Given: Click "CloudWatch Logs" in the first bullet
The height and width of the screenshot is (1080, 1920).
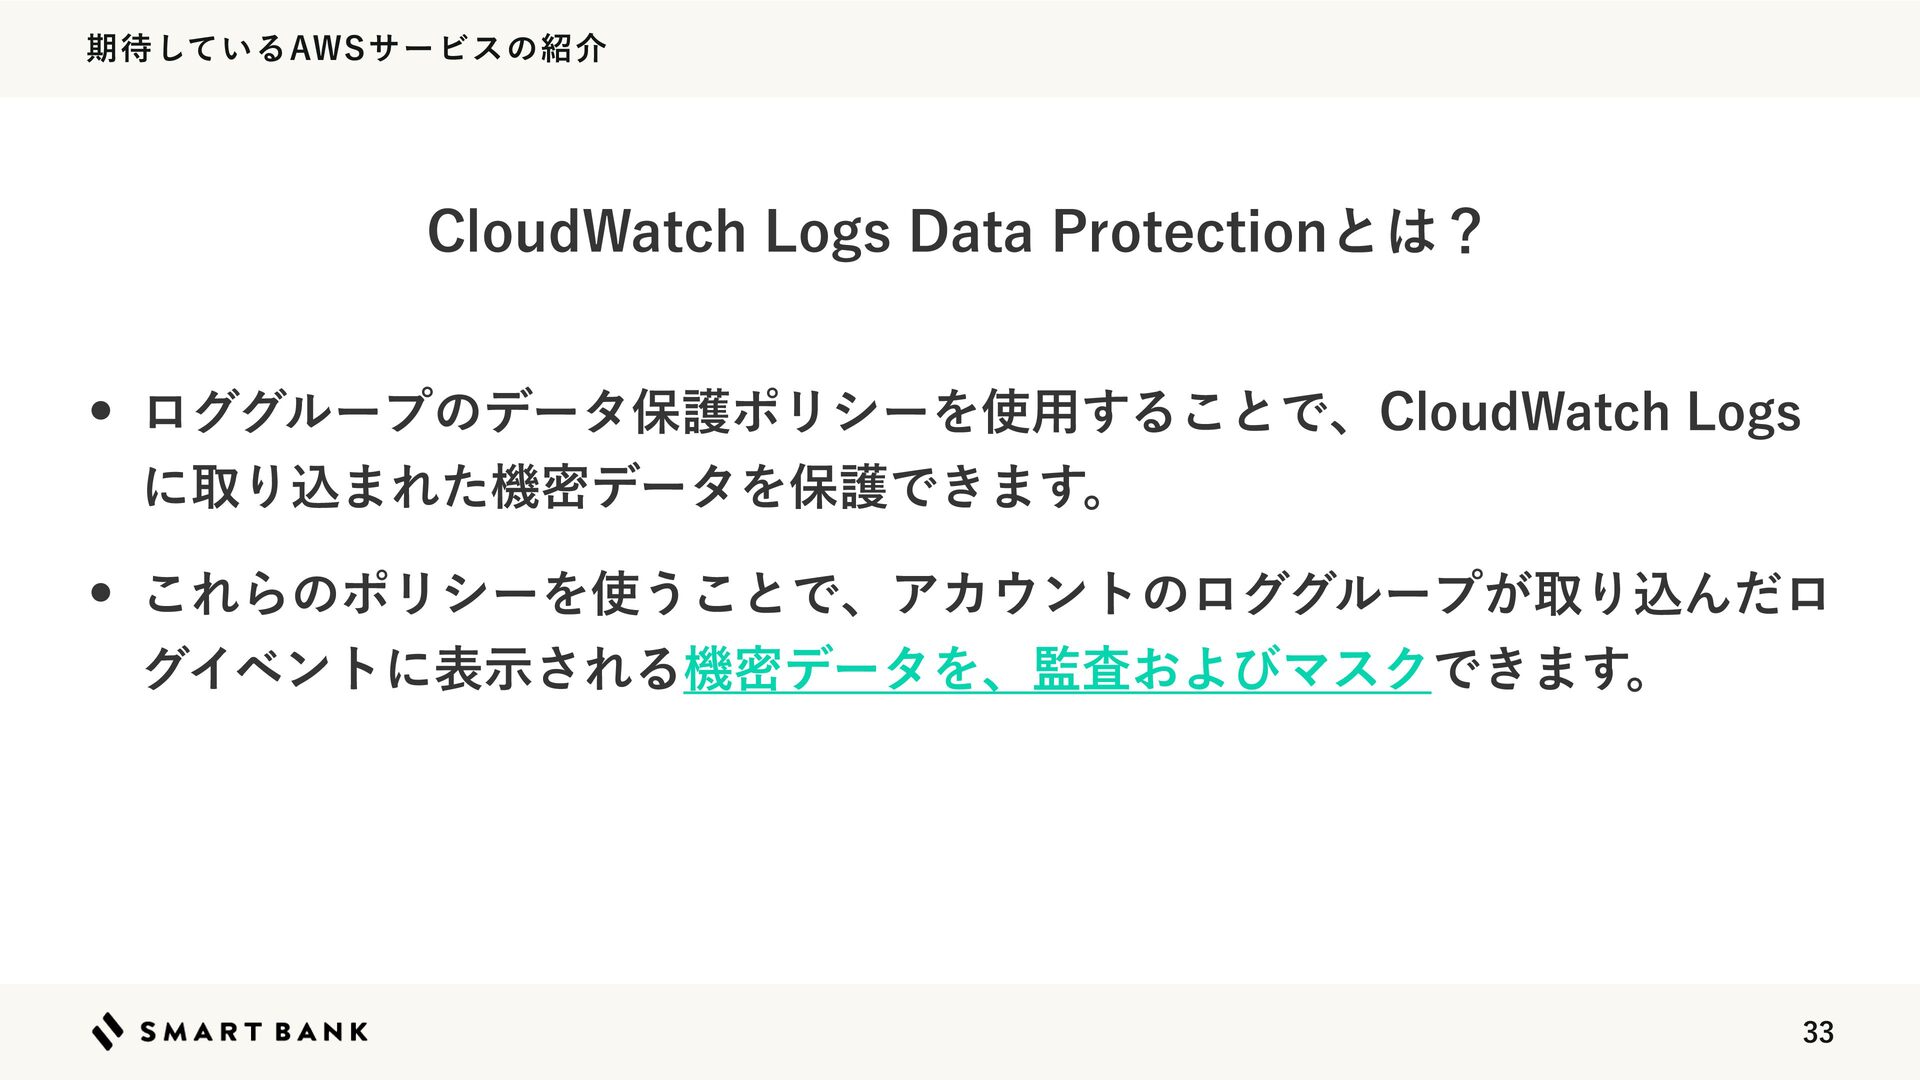Looking at the screenshot, I should [1589, 411].
